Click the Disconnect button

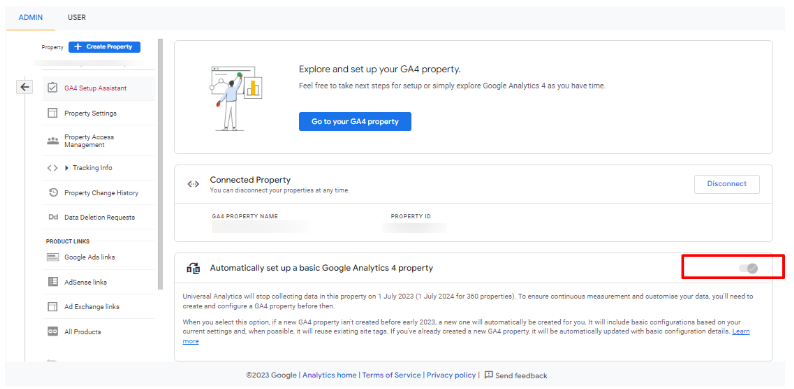click(x=727, y=184)
